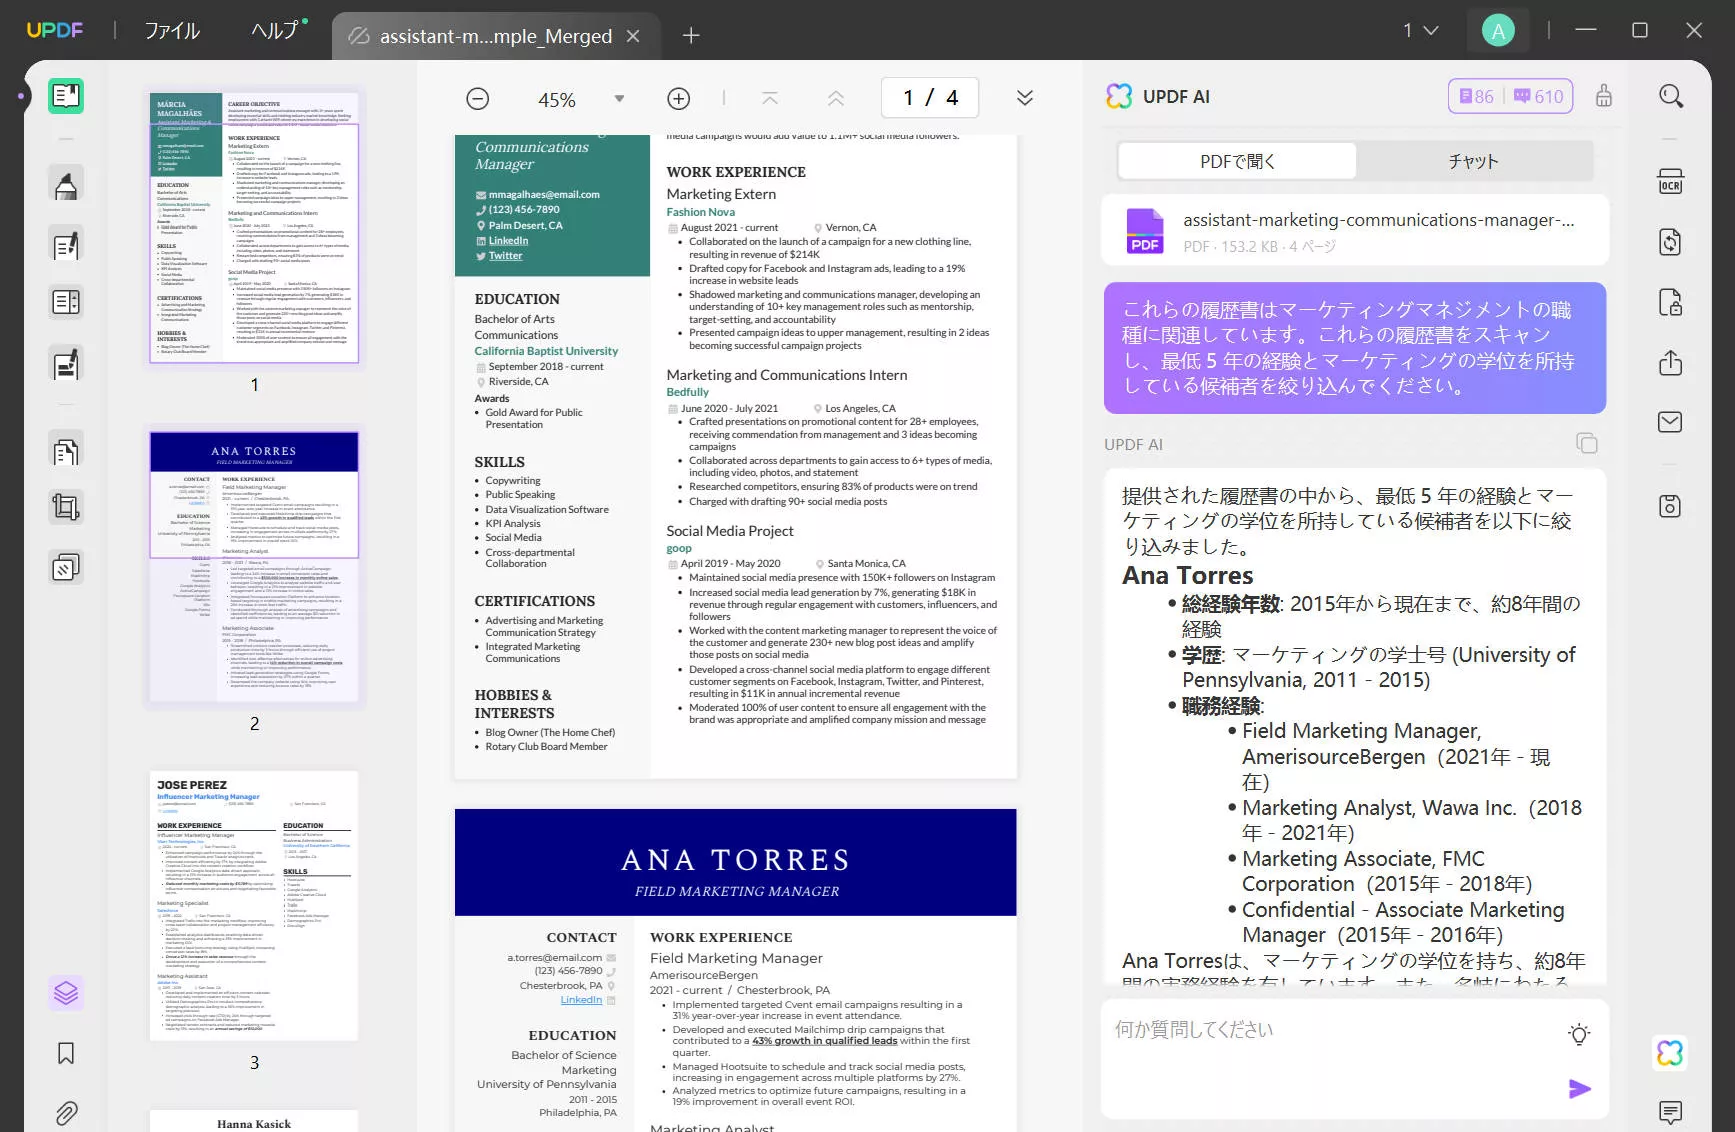Open the Protect PDF lock-page icon

(1670, 302)
